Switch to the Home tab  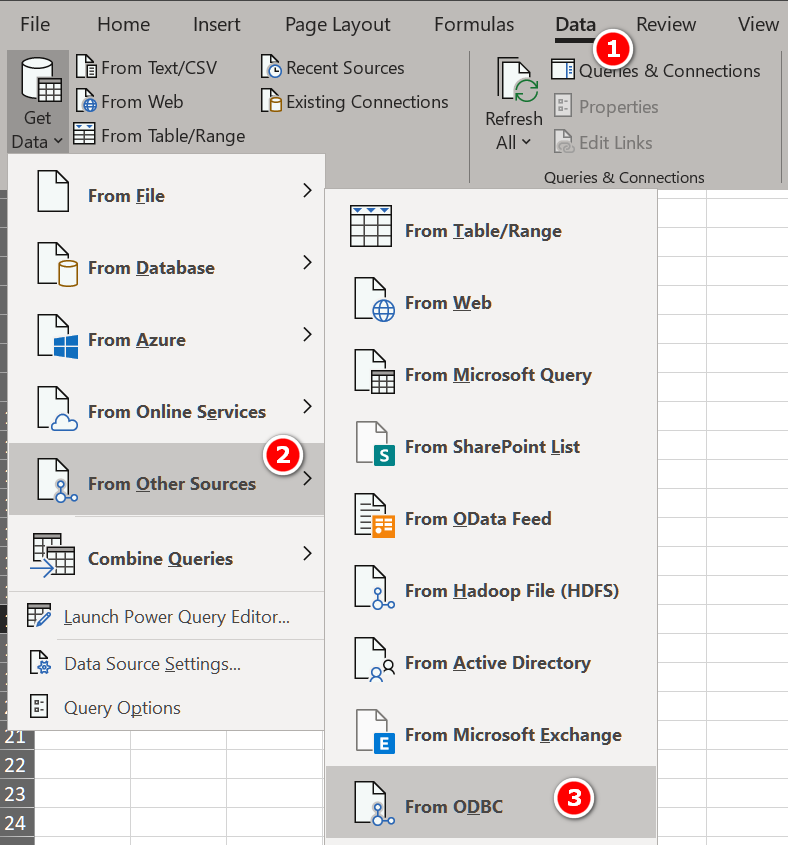123,24
